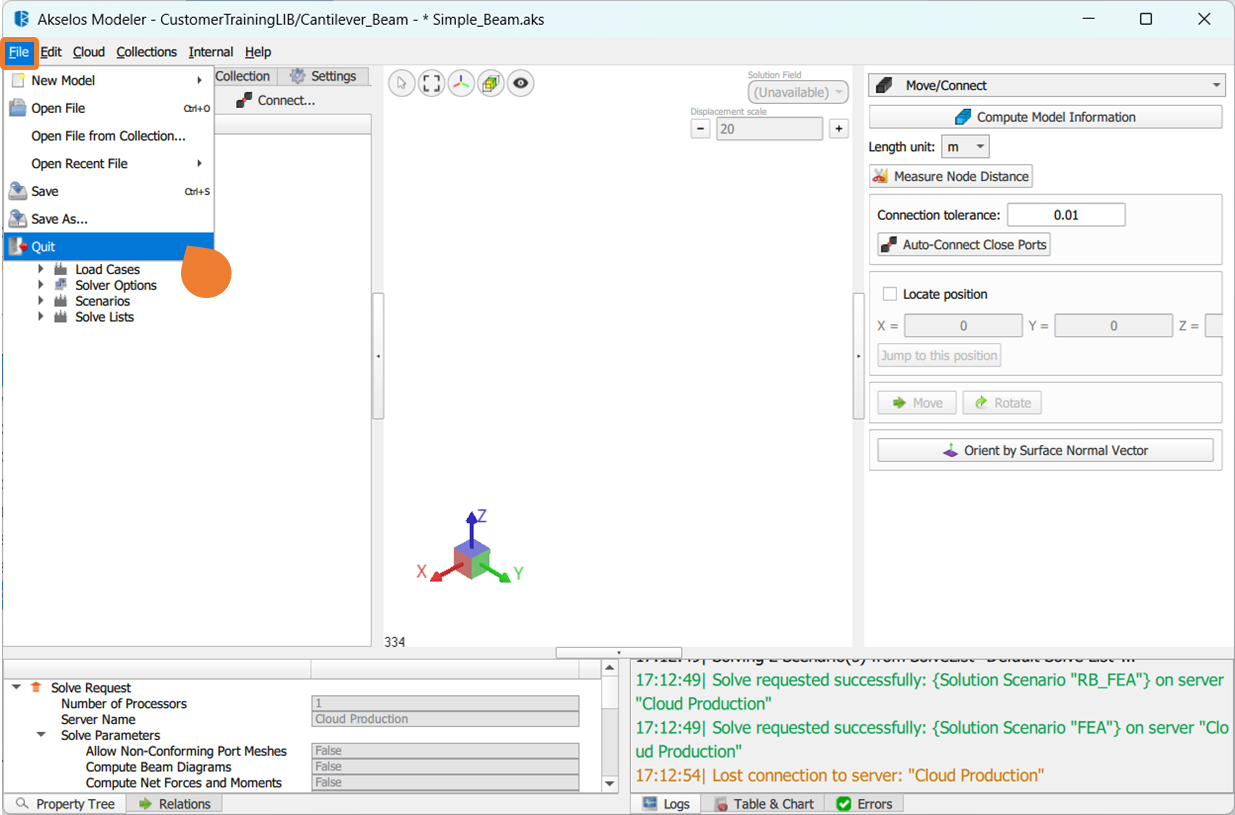1235x815 pixels.
Task: Click the Auto-Connect Close Ports icon
Action: pos(888,244)
